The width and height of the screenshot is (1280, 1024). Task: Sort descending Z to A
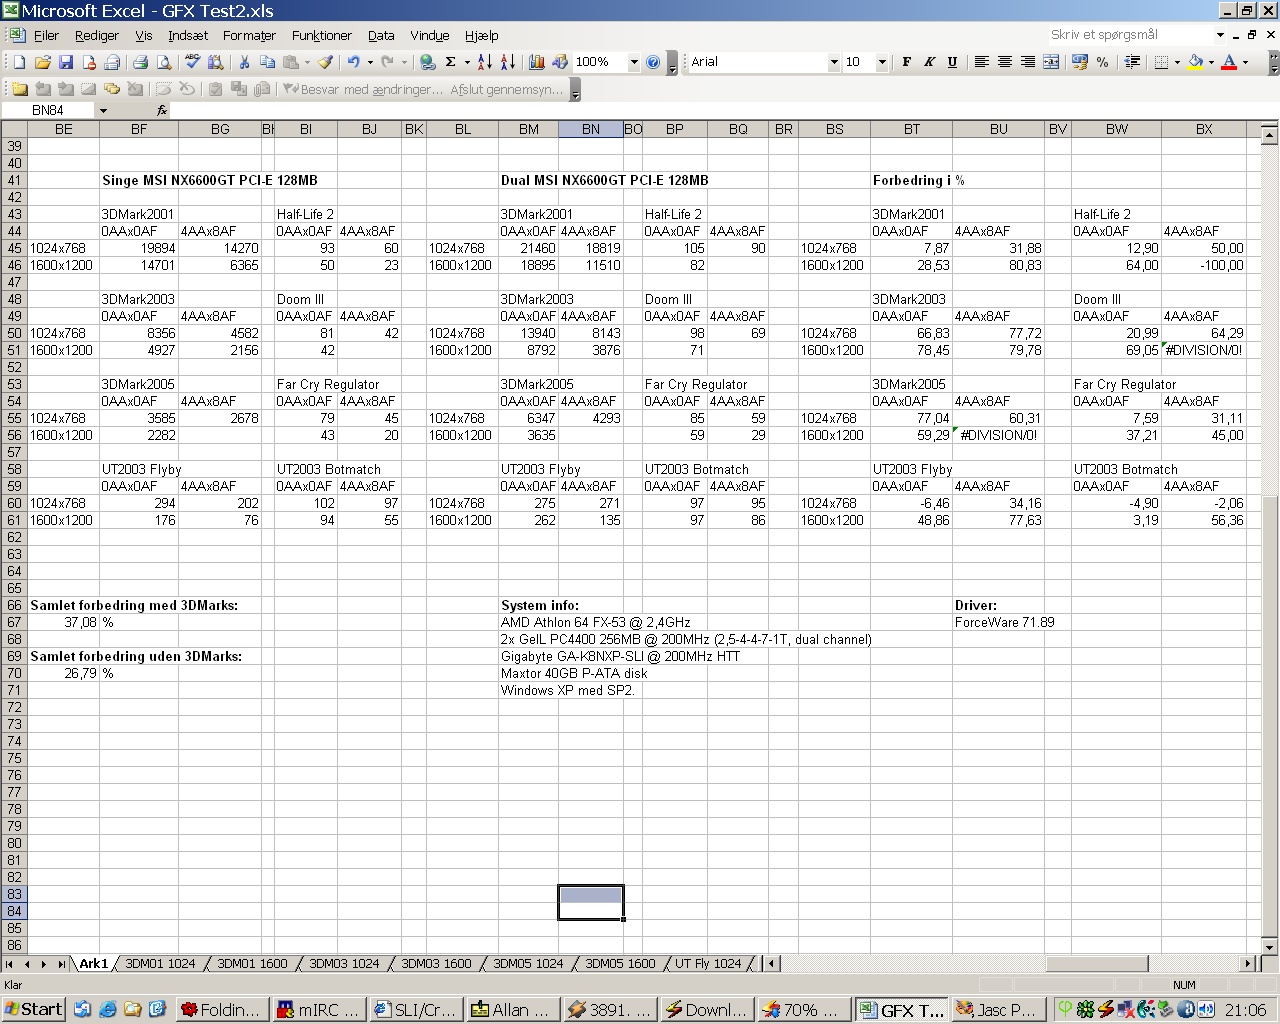(508, 62)
